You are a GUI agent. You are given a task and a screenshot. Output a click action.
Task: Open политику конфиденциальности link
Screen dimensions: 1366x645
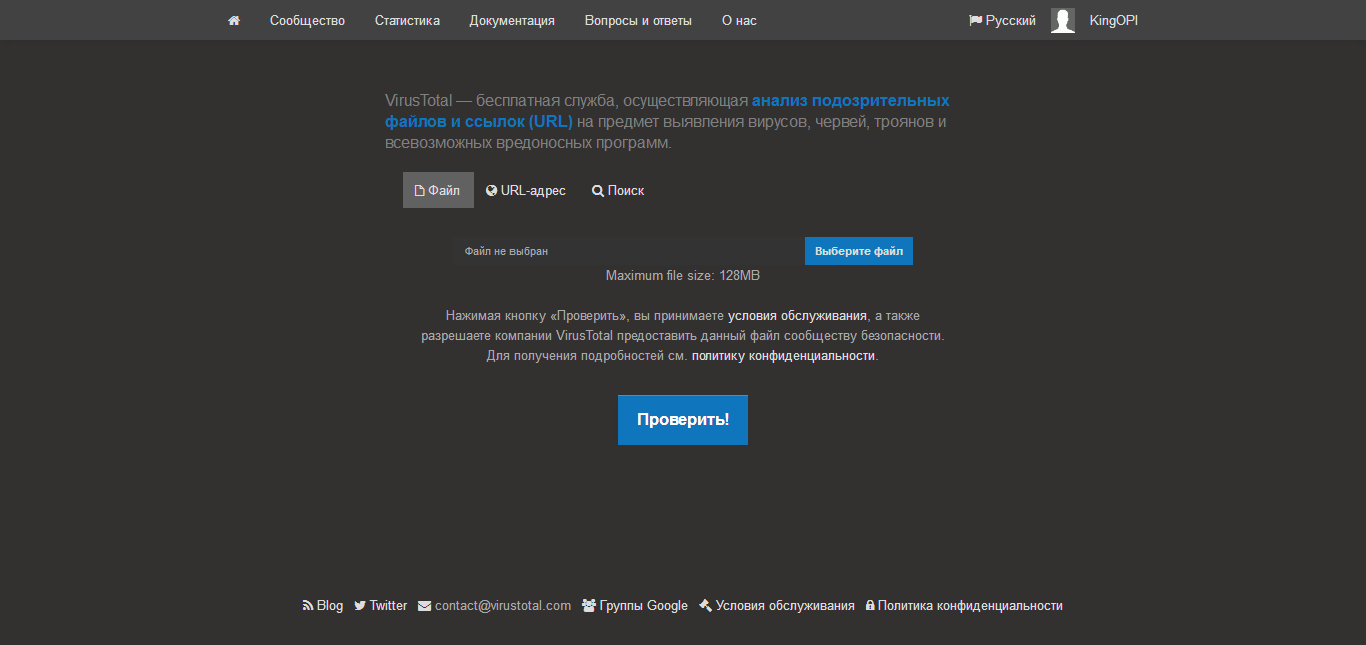(x=782, y=355)
